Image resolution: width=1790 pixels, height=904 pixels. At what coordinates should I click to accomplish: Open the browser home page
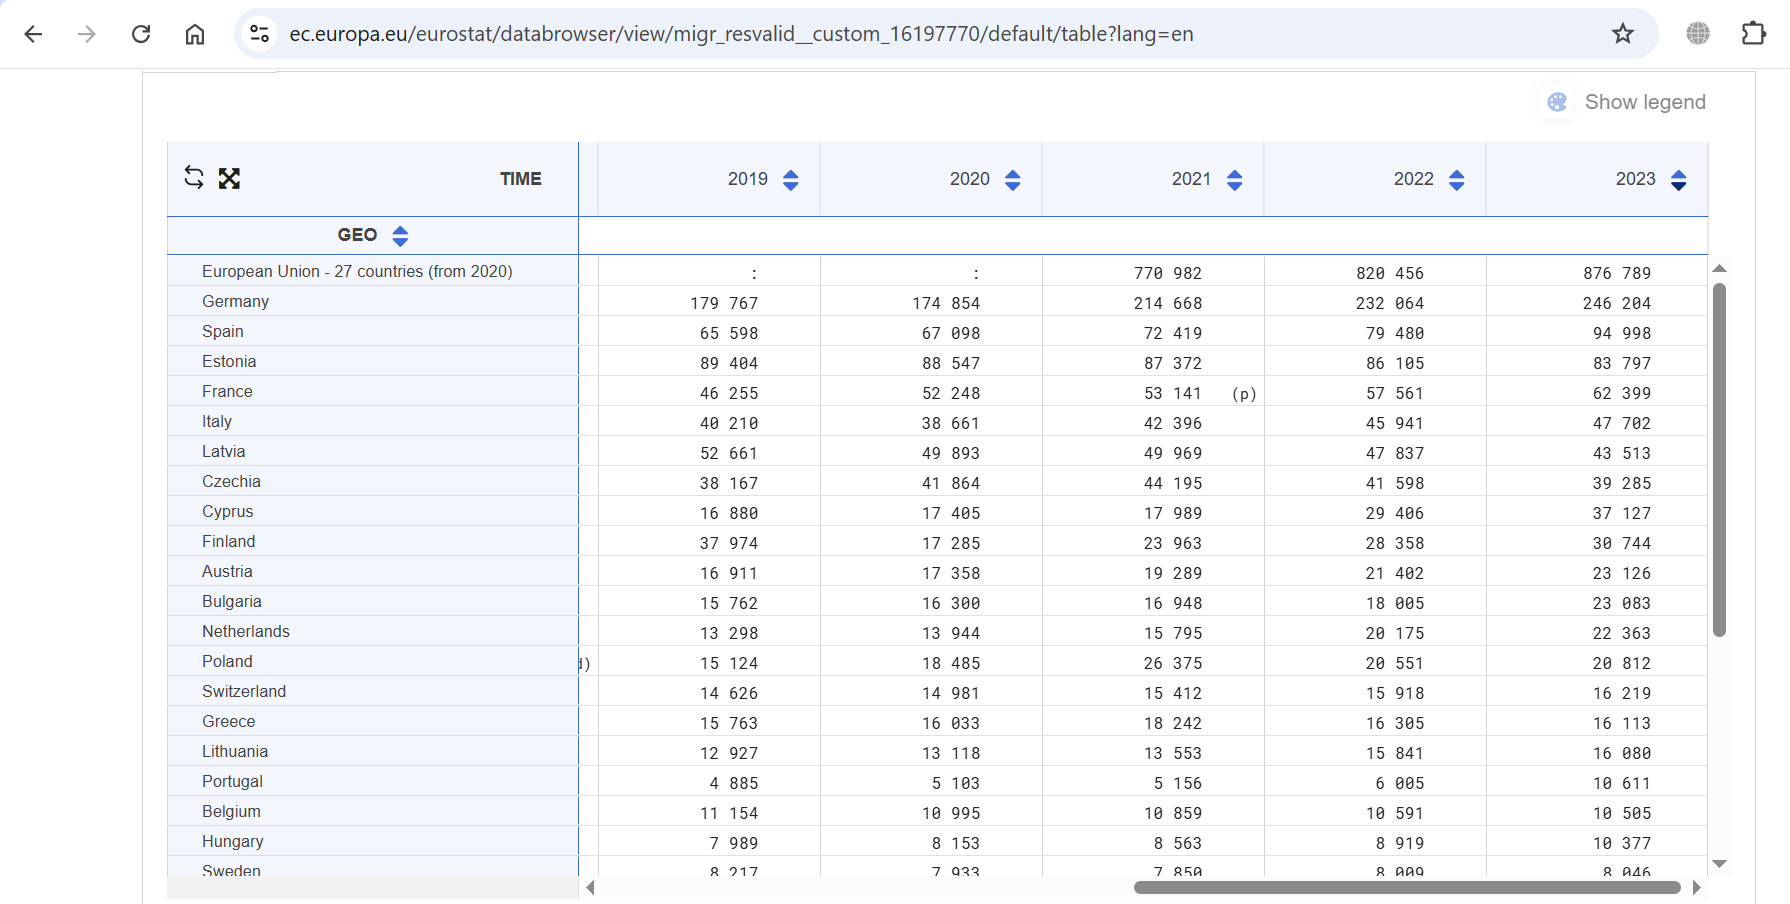195,34
